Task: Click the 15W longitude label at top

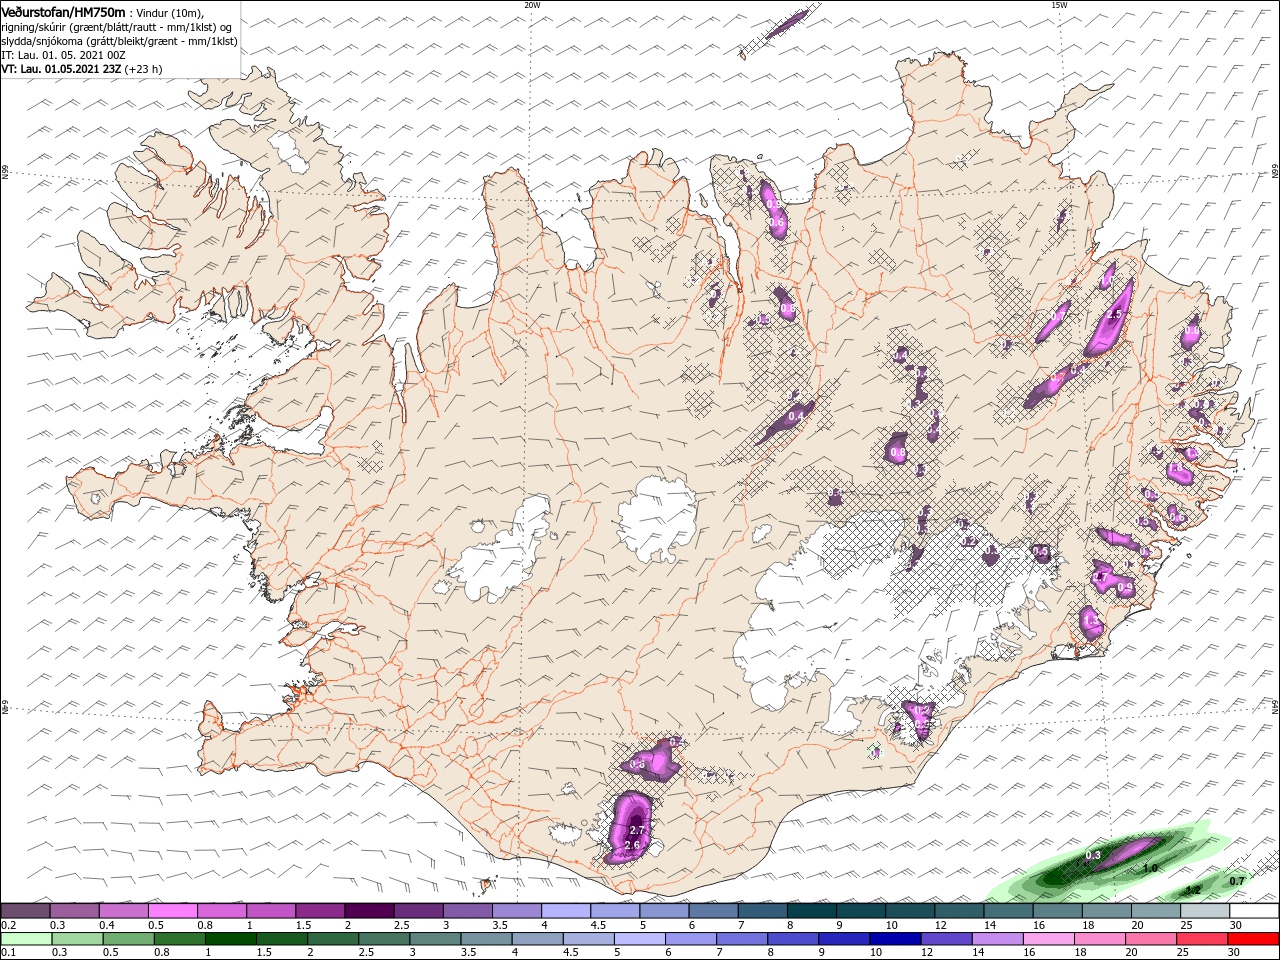Action: click(x=1059, y=5)
